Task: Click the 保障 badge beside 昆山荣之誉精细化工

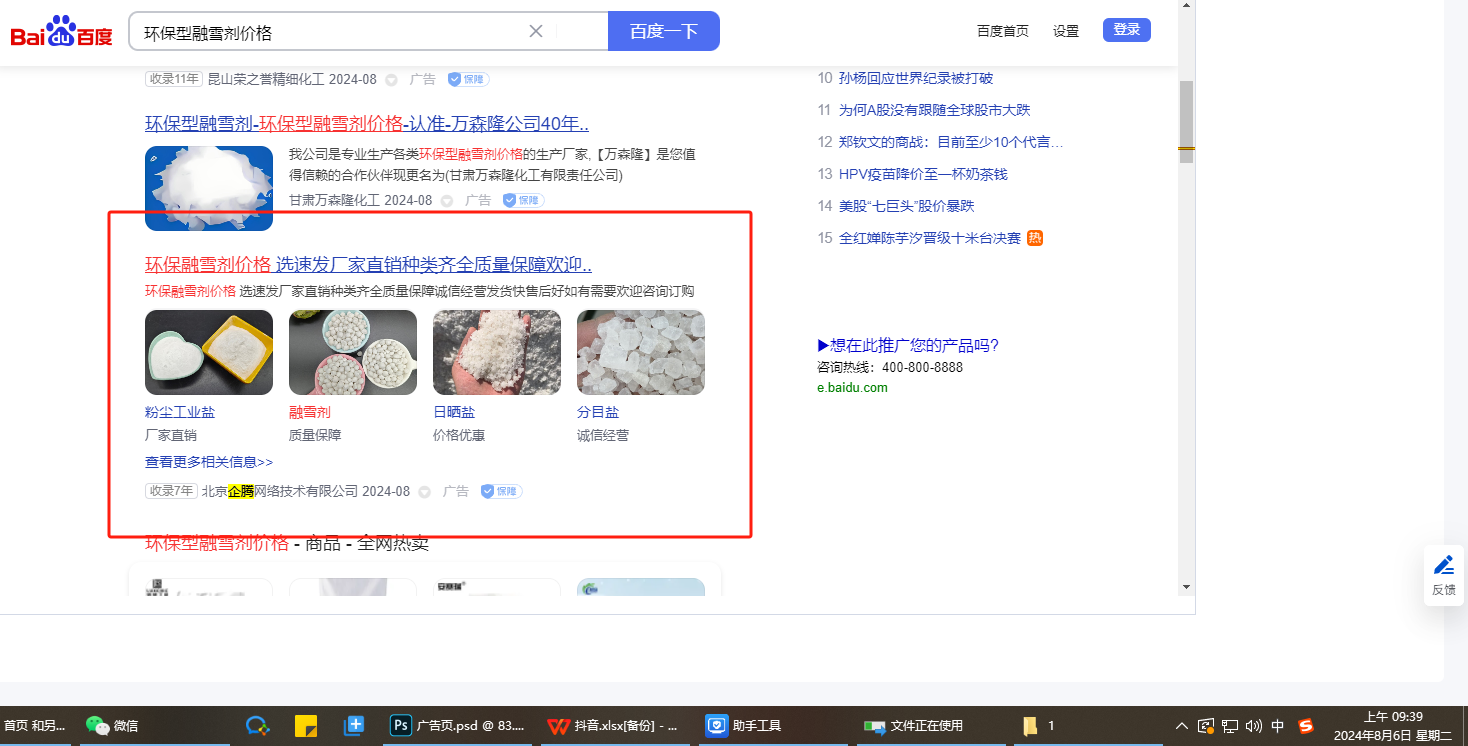Action: coord(468,79)
